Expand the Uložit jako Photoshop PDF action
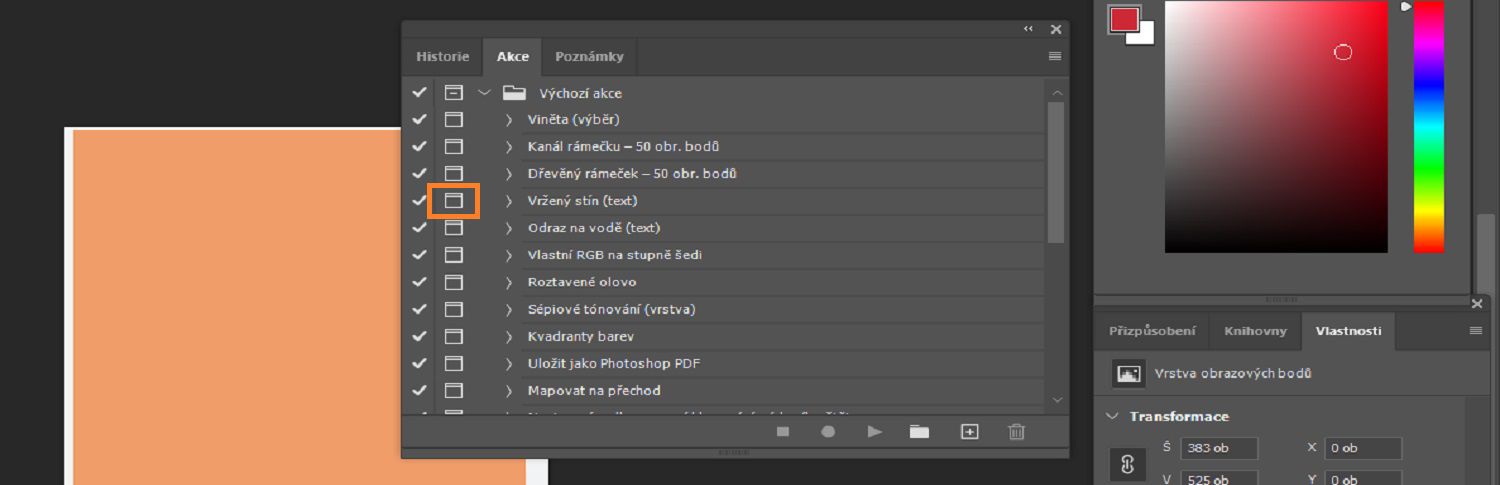Screen dimensions: 1500x485 point(509,363)
